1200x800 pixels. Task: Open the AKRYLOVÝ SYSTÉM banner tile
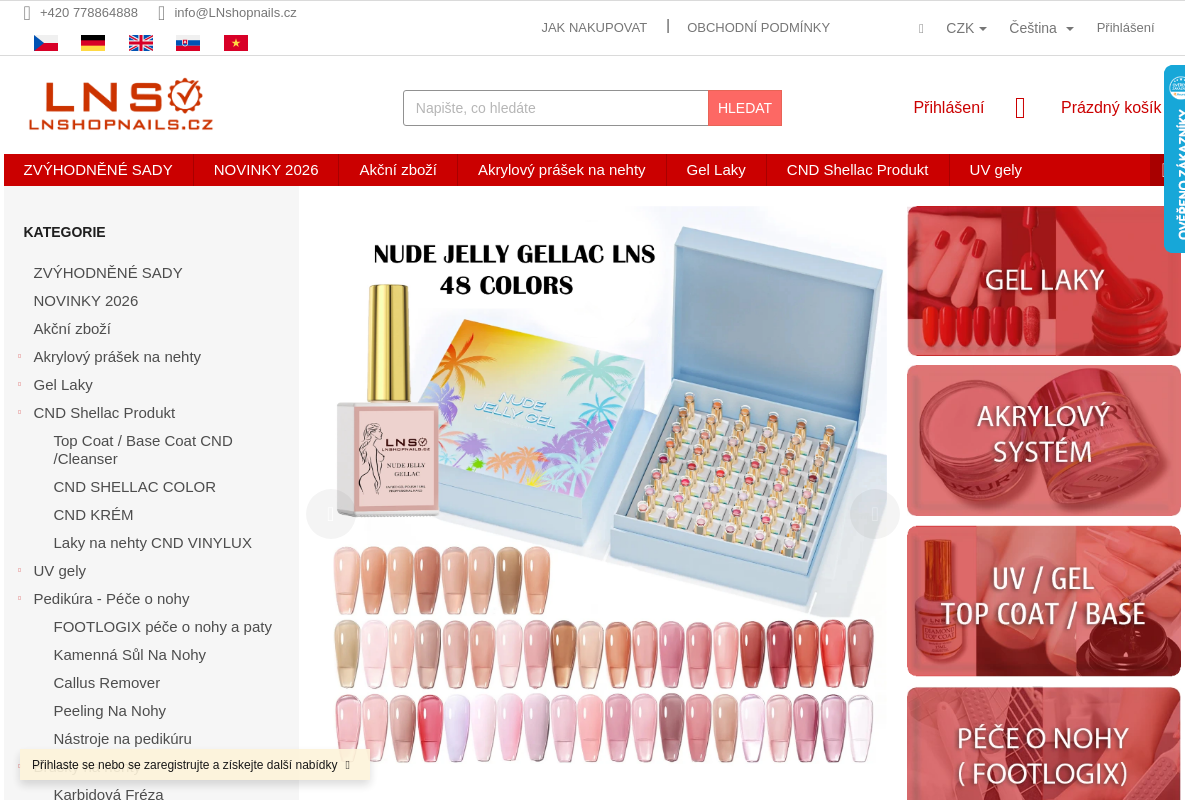pyautogui.click(x=1044, y=441)
